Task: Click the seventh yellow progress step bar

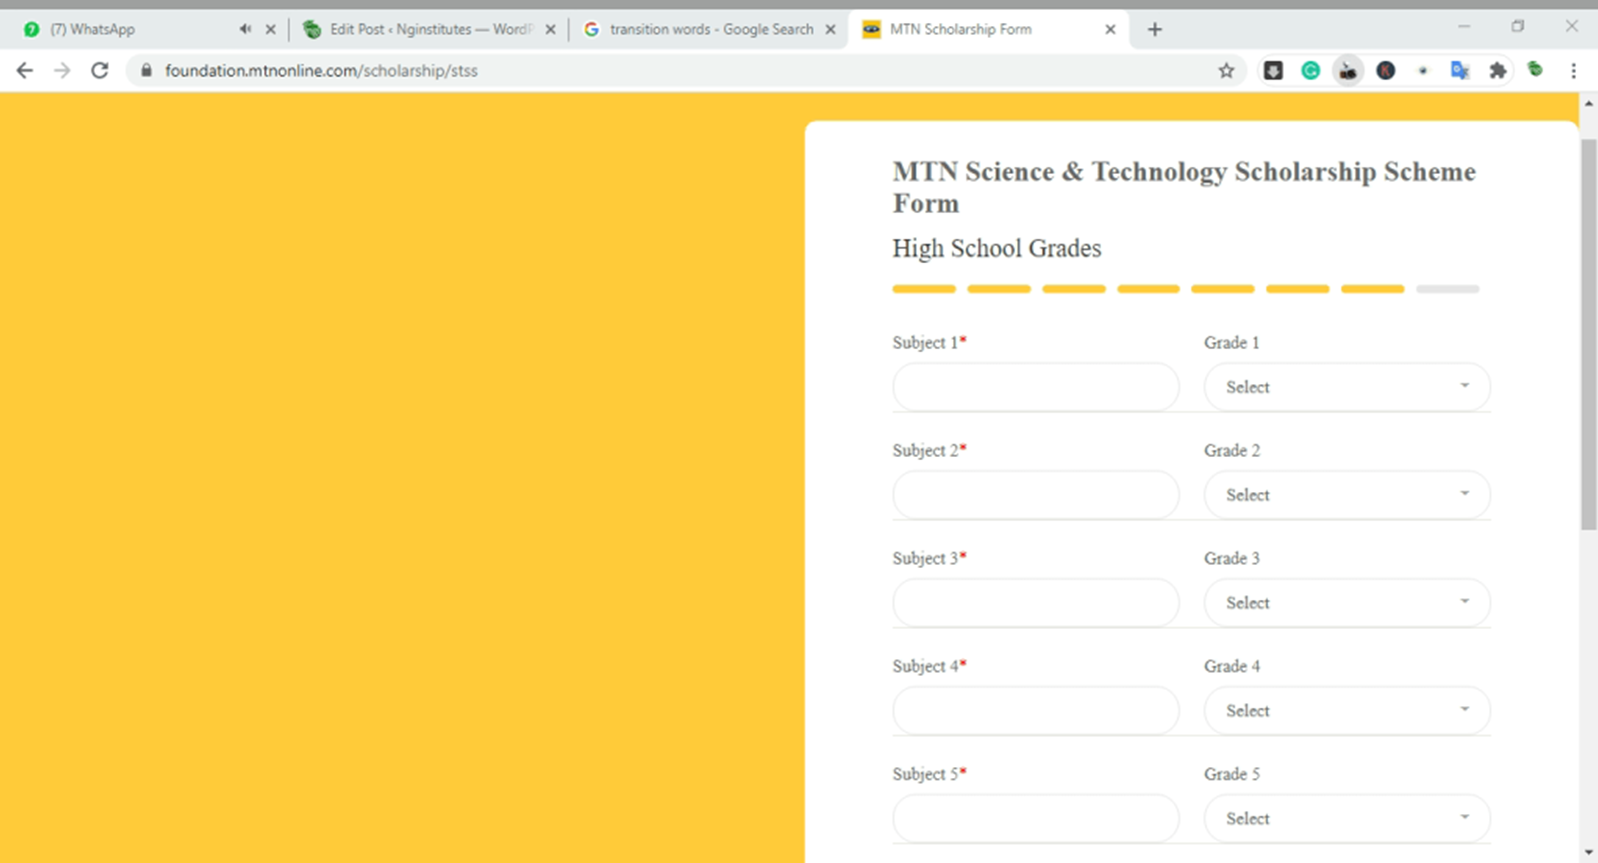Action: point(1372,289)
